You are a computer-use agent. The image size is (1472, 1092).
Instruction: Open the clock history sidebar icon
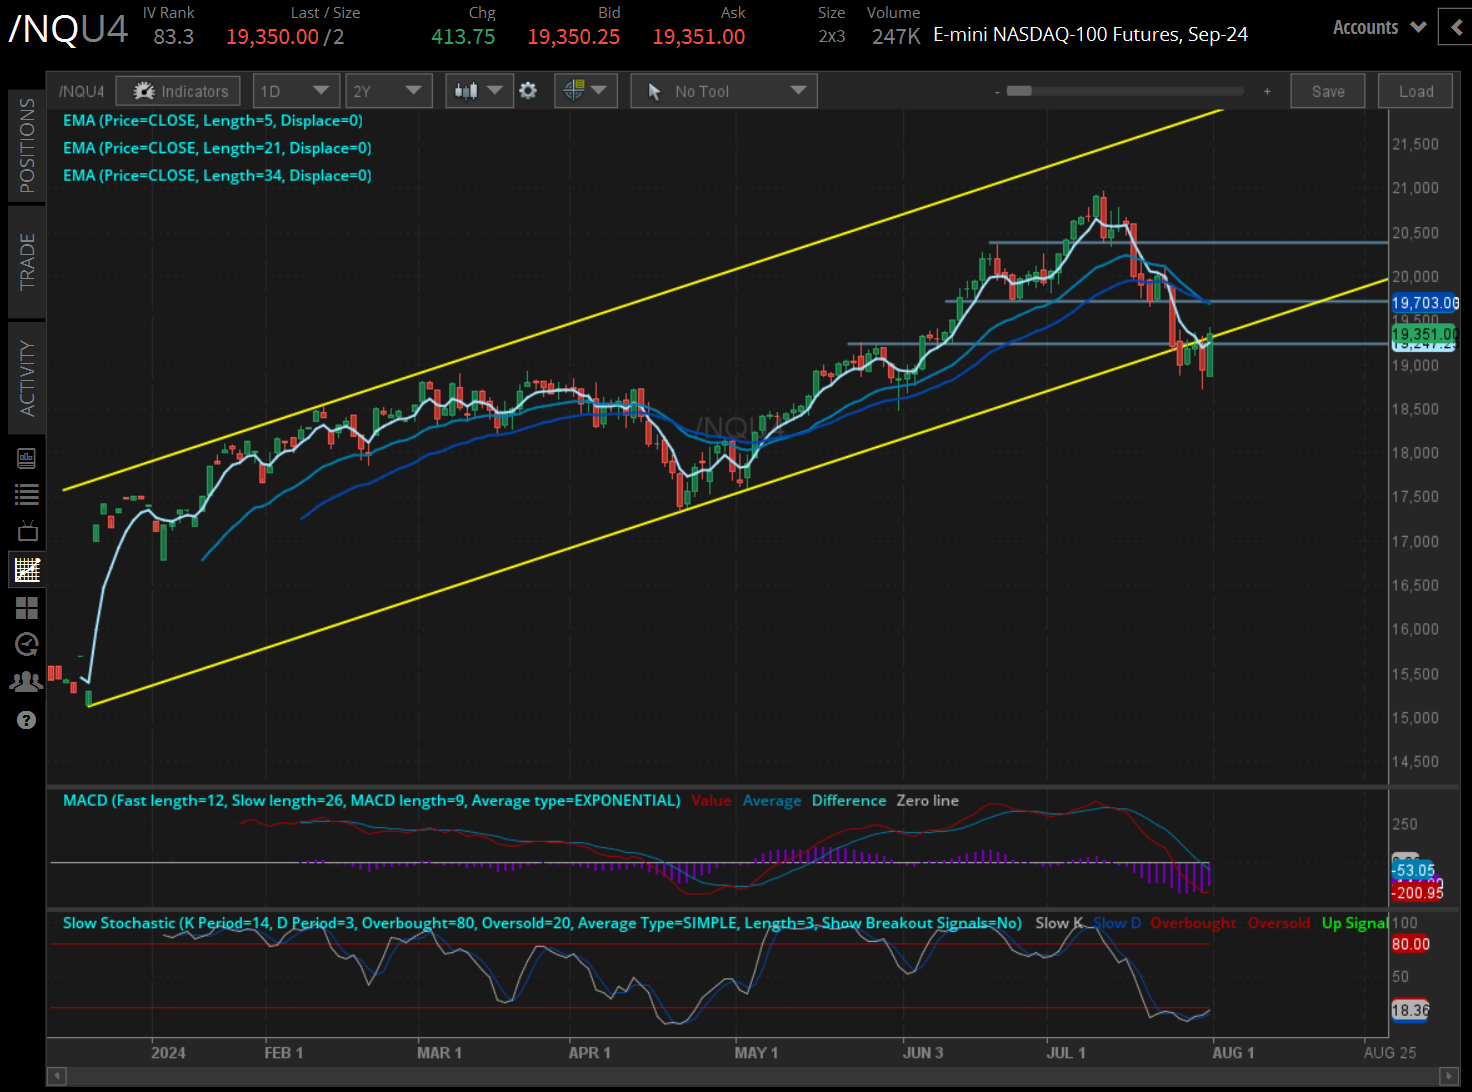(x=27, y=644)
